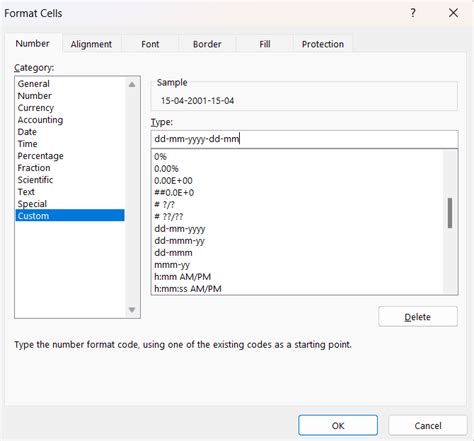Viewport: 474px width, 441px height.
Task: Click the OK button
Action: click(338, 425)
